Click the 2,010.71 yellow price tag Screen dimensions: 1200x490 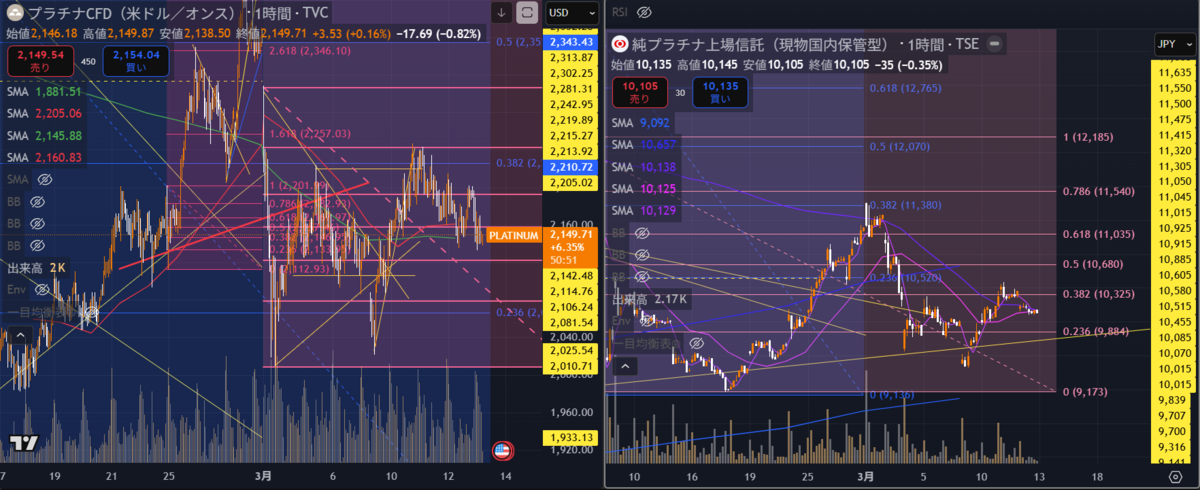[569, 367]
